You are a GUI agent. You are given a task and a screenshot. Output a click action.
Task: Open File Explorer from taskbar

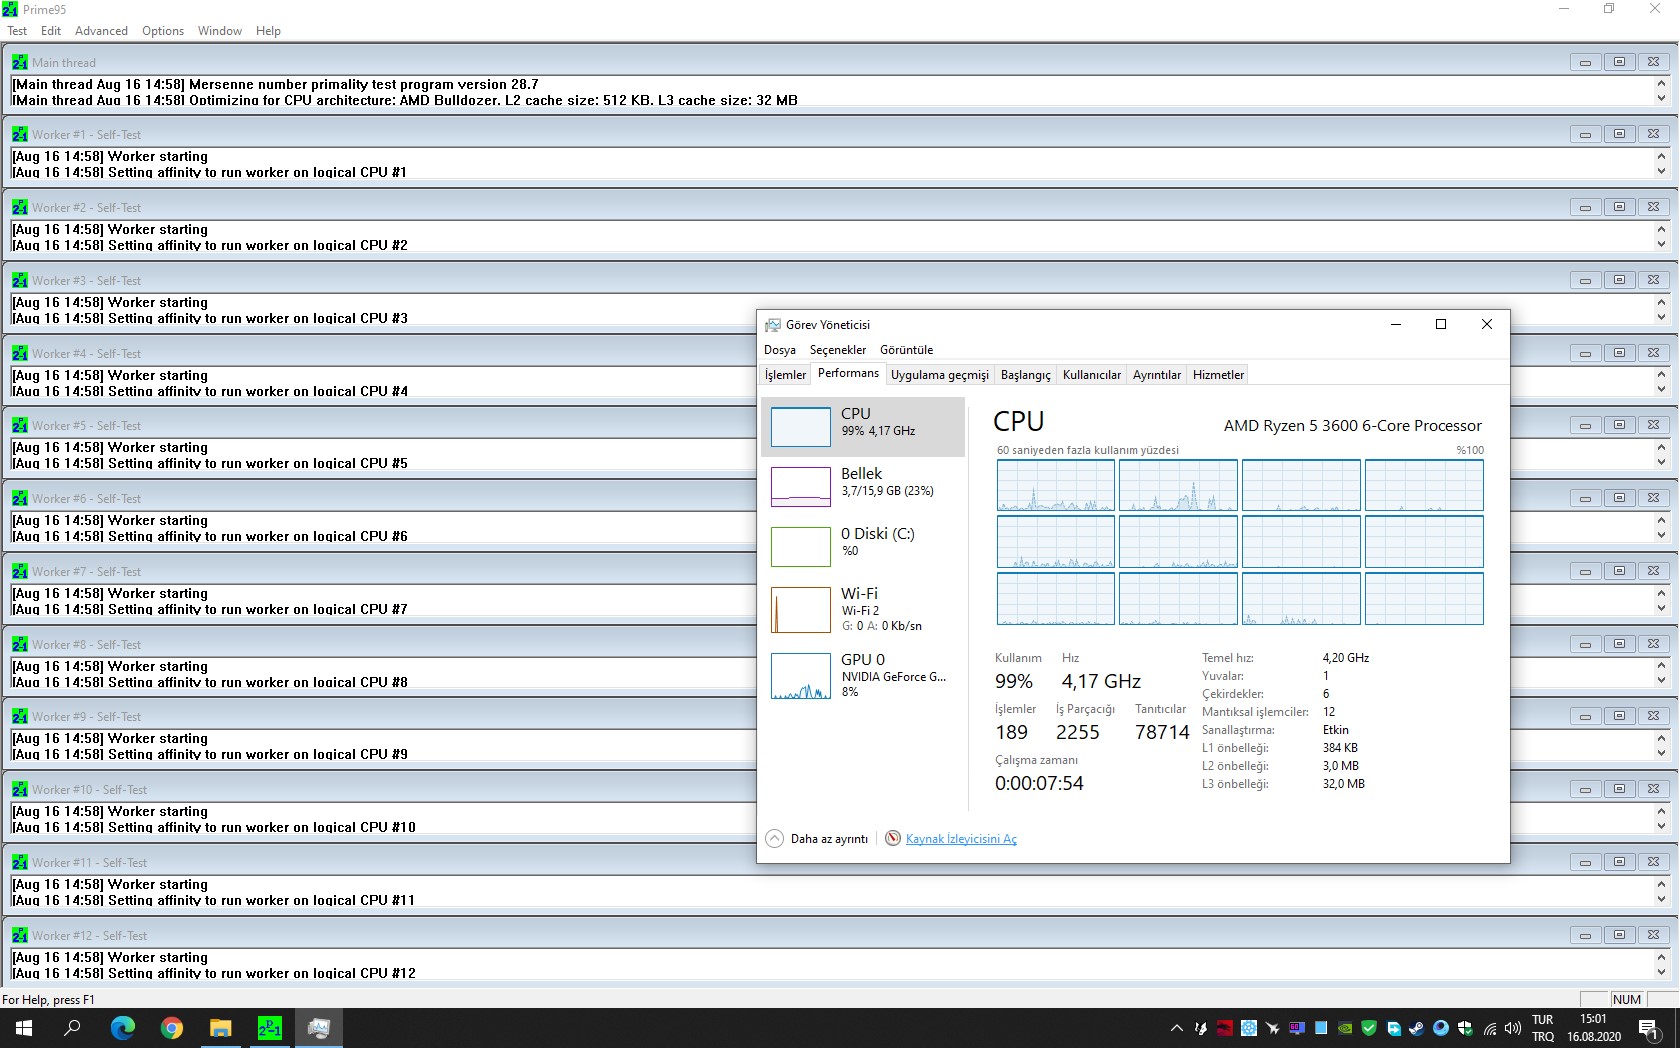coord(220,1028)
